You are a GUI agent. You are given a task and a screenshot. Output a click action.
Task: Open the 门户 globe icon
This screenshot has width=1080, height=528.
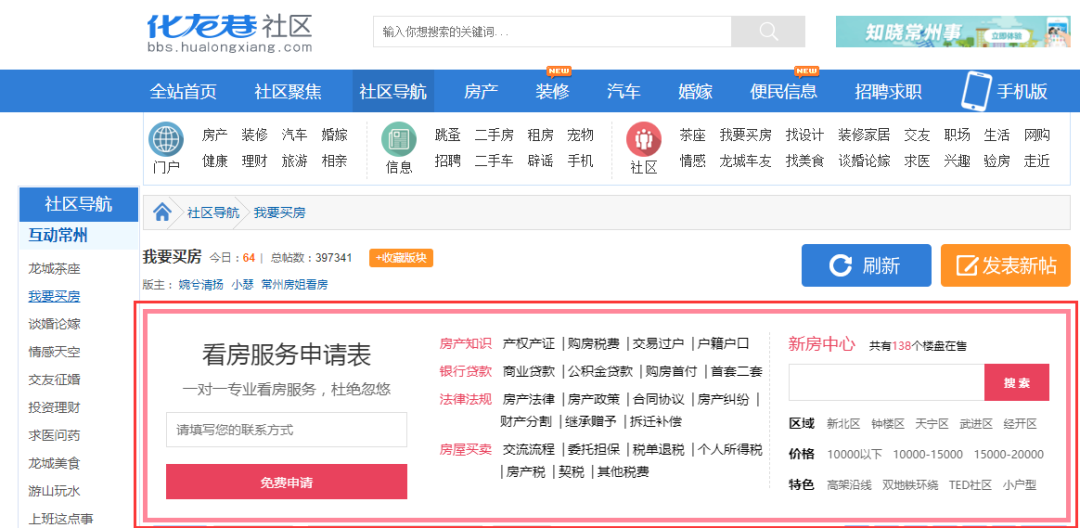[x=166, y=140]
